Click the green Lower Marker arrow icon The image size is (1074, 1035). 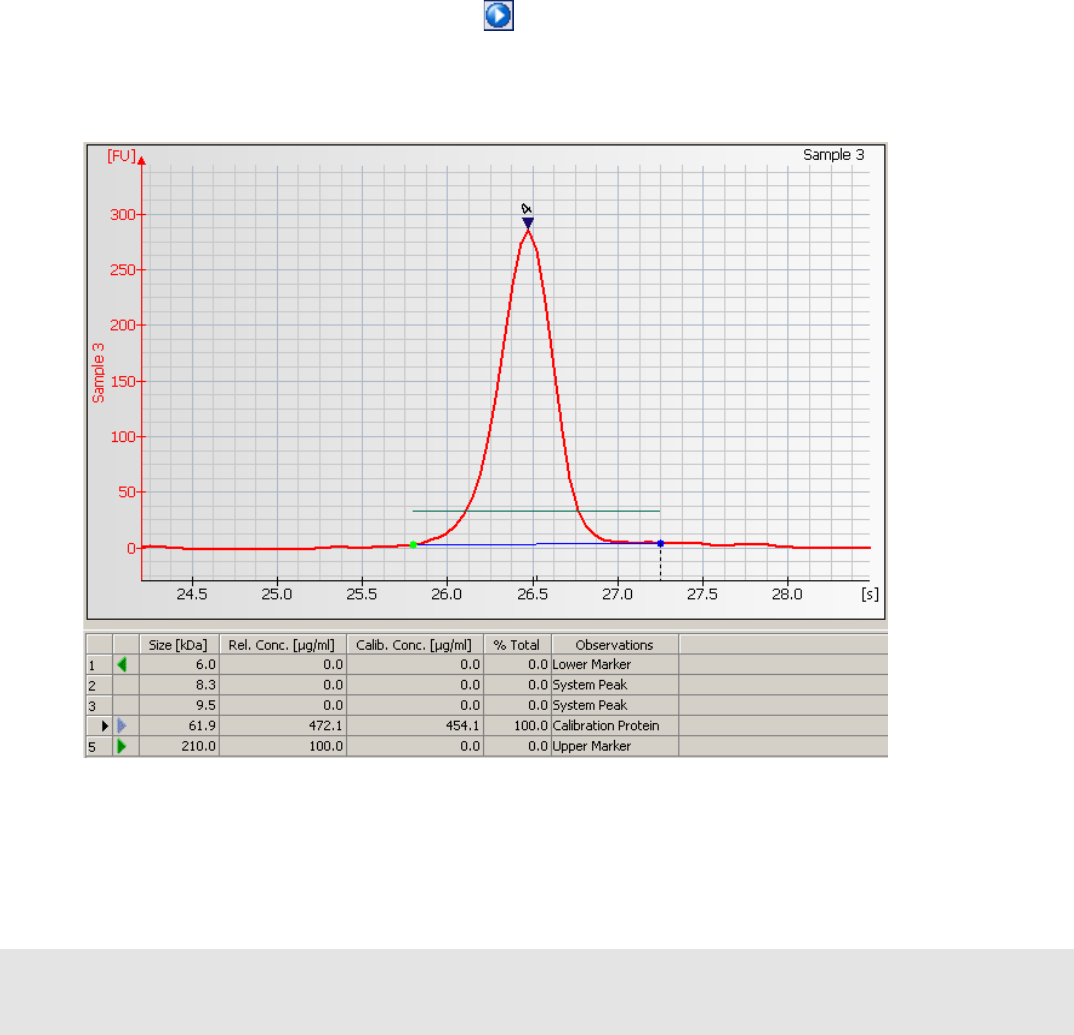coord(123,664)
